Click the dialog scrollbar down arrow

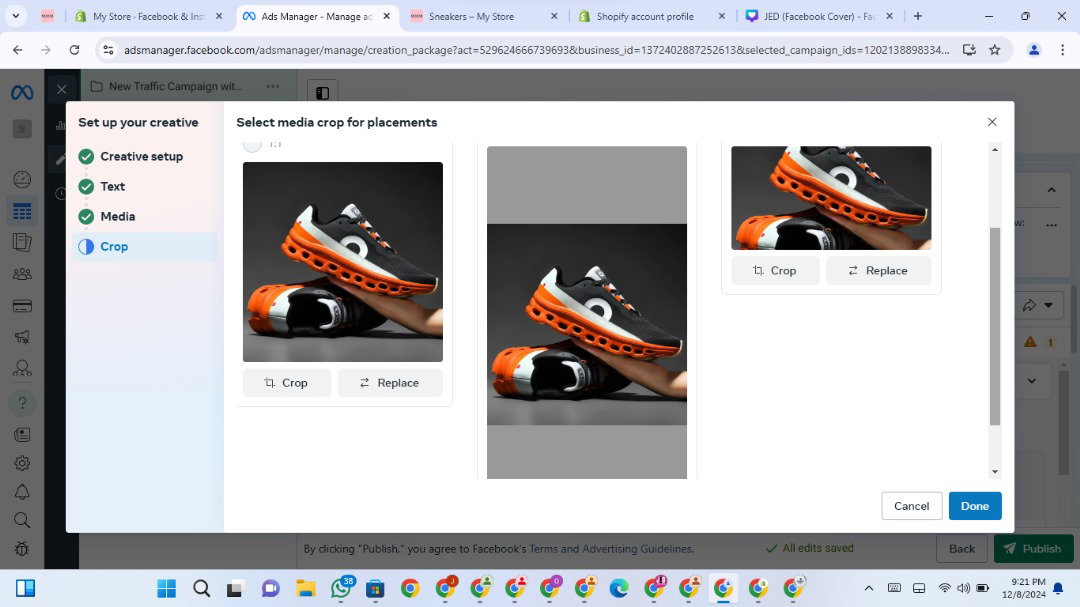pyautogui.click(x=995, y=472)
